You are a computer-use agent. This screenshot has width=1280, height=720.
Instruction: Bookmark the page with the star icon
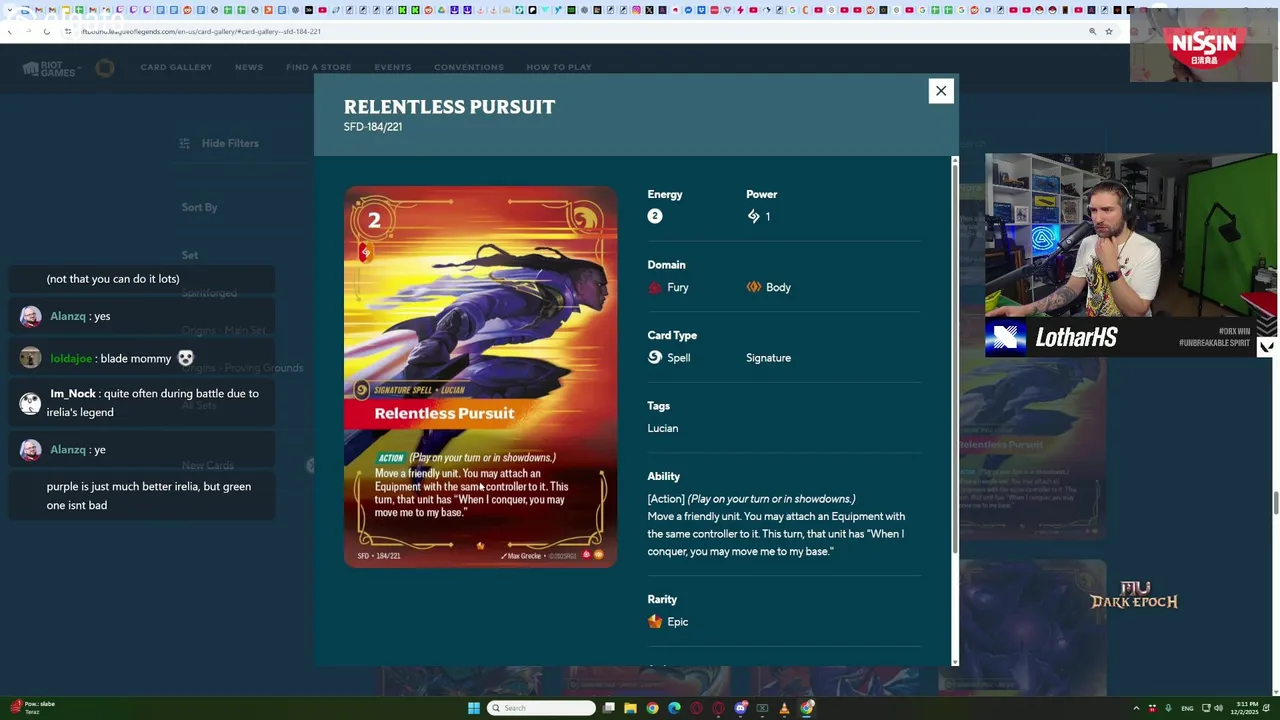[x=1108, y=31]
